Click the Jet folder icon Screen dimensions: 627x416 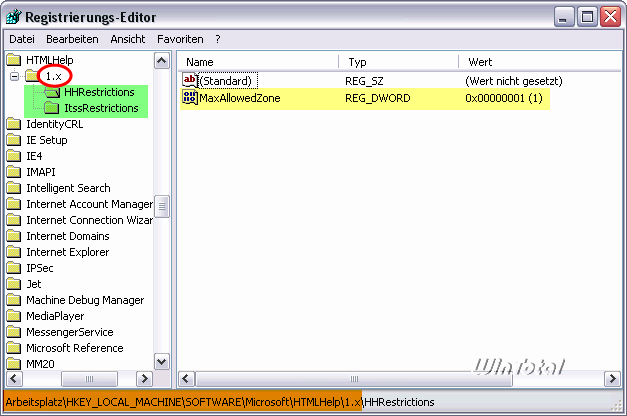tap(14, 284)
